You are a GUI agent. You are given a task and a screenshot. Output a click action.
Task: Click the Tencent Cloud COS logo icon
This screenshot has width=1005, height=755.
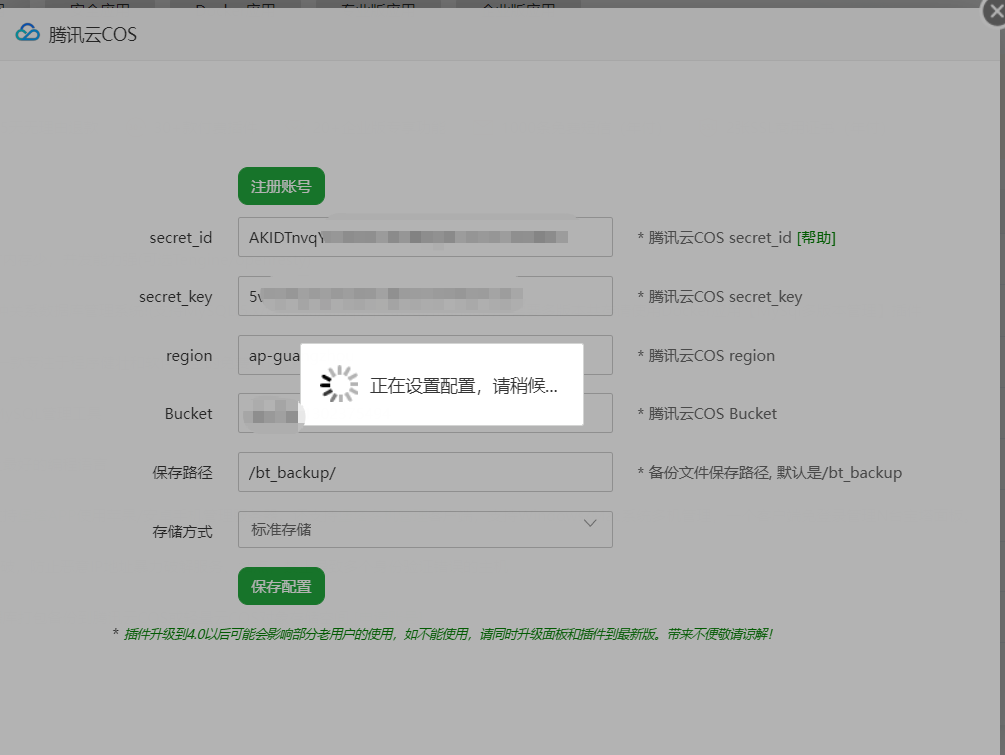pyautogui.click(x=28, y=32)
